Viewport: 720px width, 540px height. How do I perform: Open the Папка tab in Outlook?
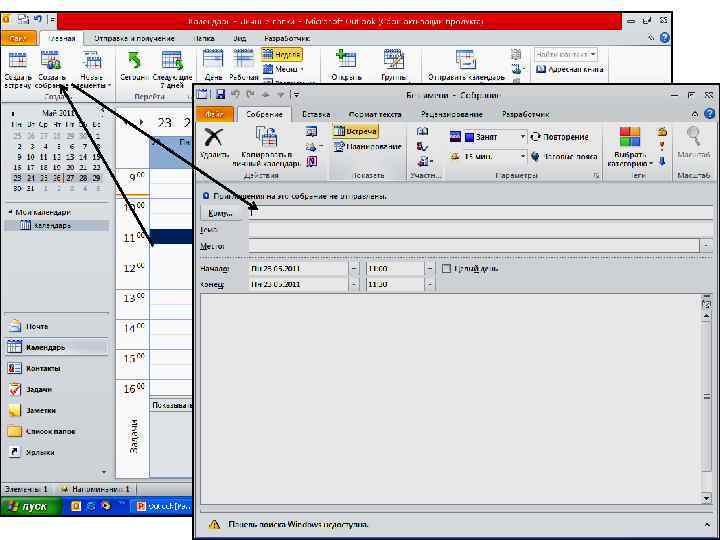pos(205,39)
